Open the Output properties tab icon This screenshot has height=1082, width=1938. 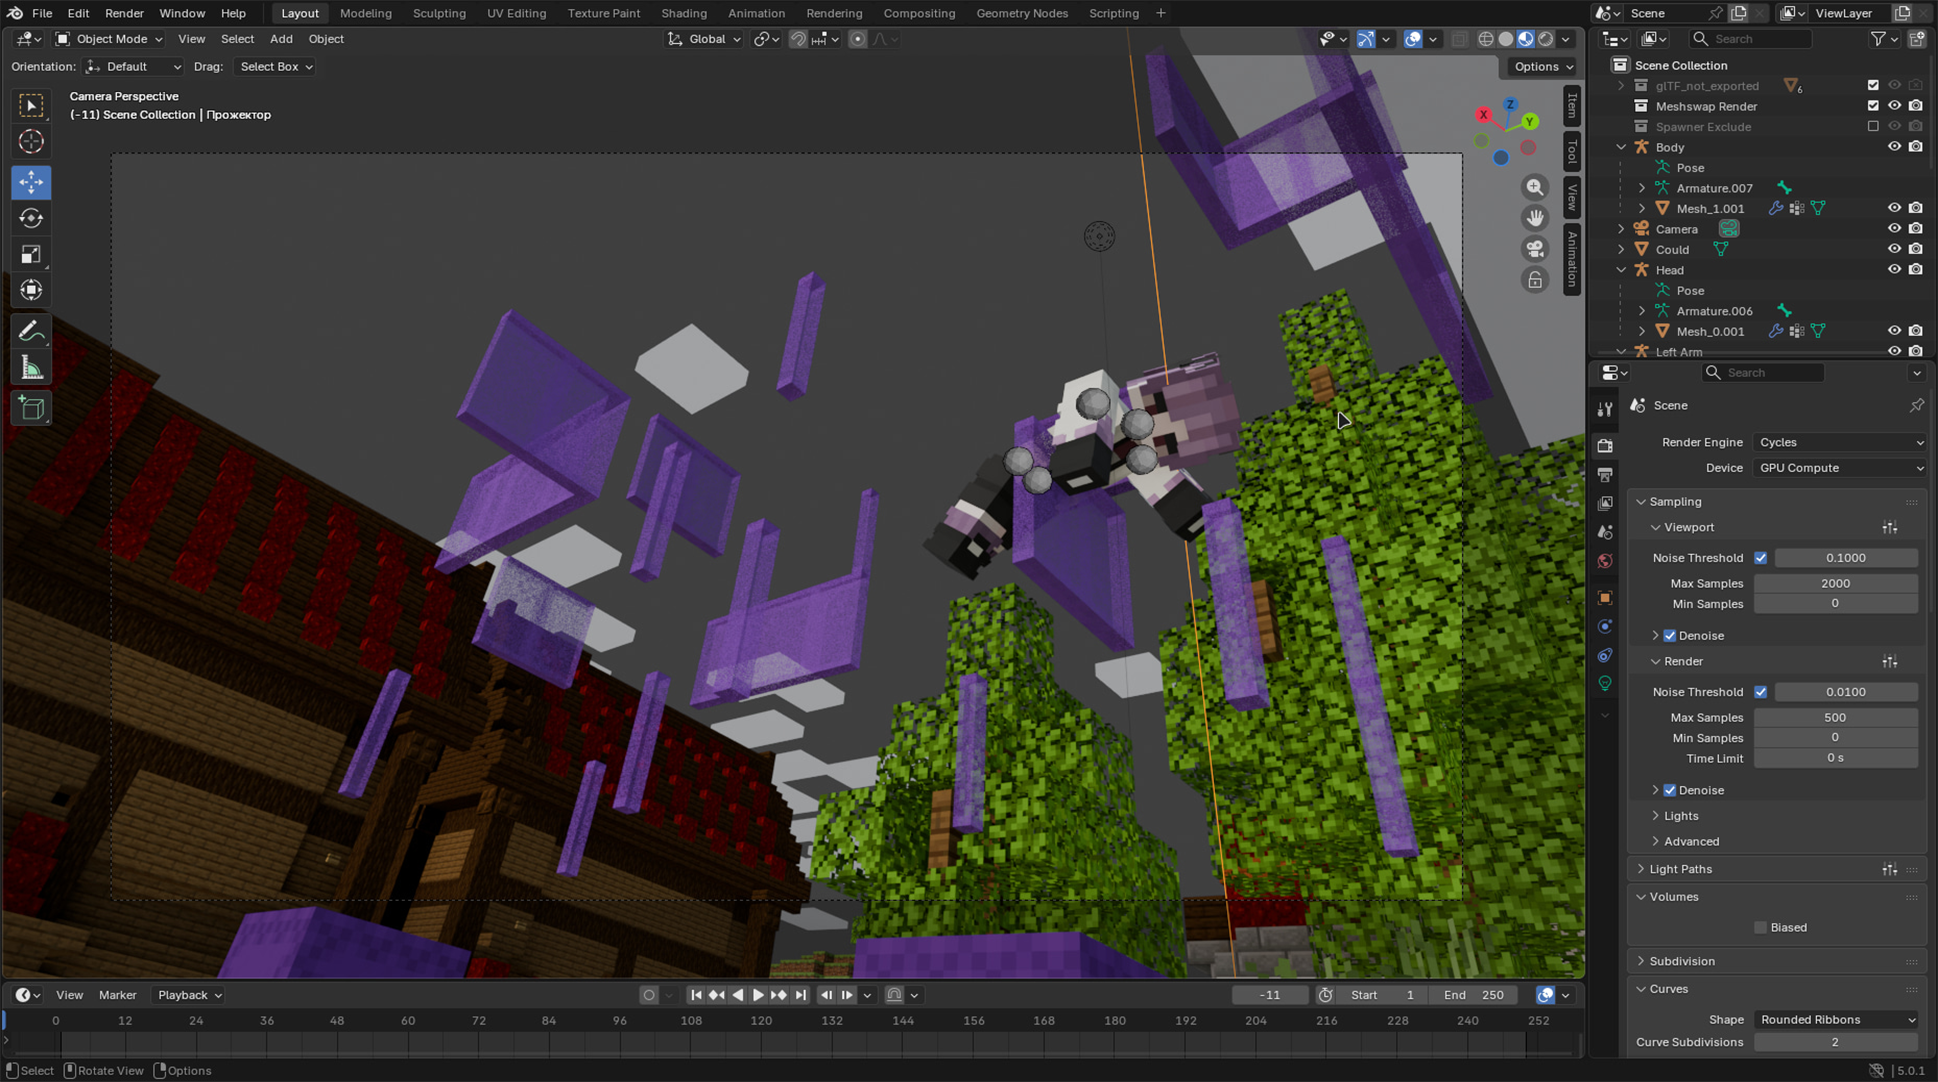[x=1605, y=475]
